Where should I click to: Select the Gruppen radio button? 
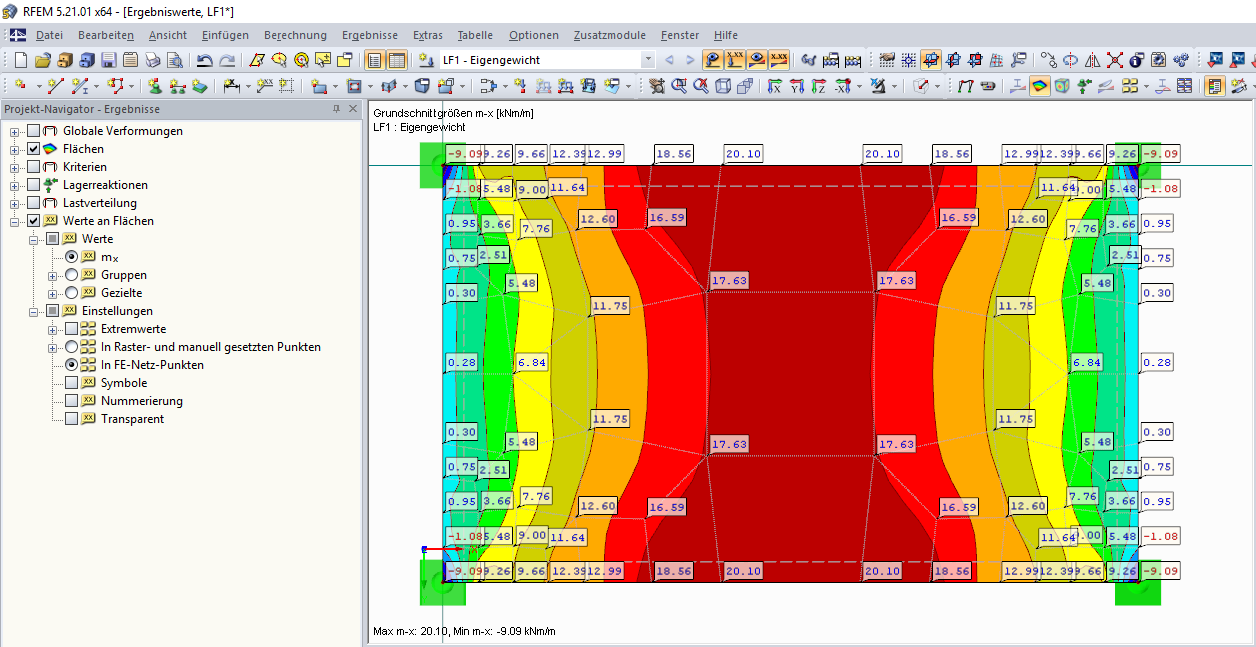coord(71,275)
